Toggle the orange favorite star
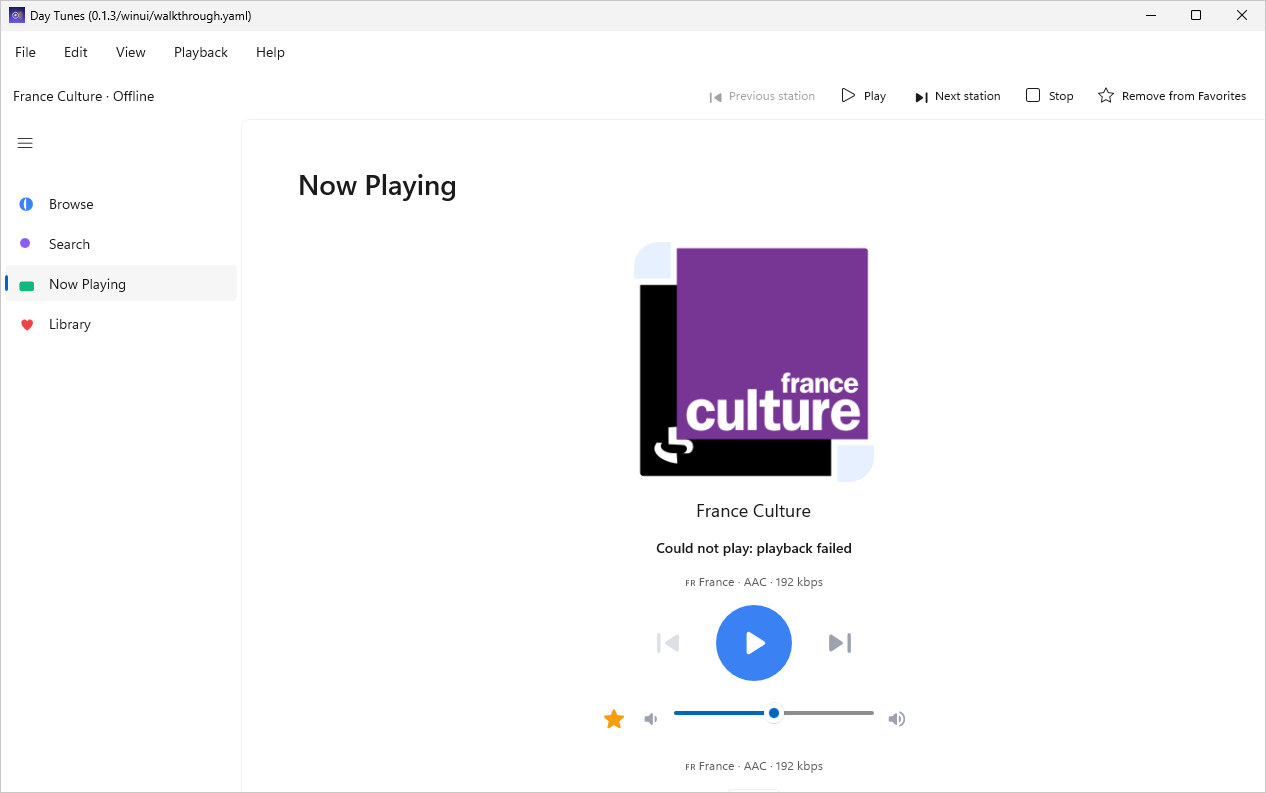This screenshot has height=793, width=1266. click(614, 719)
